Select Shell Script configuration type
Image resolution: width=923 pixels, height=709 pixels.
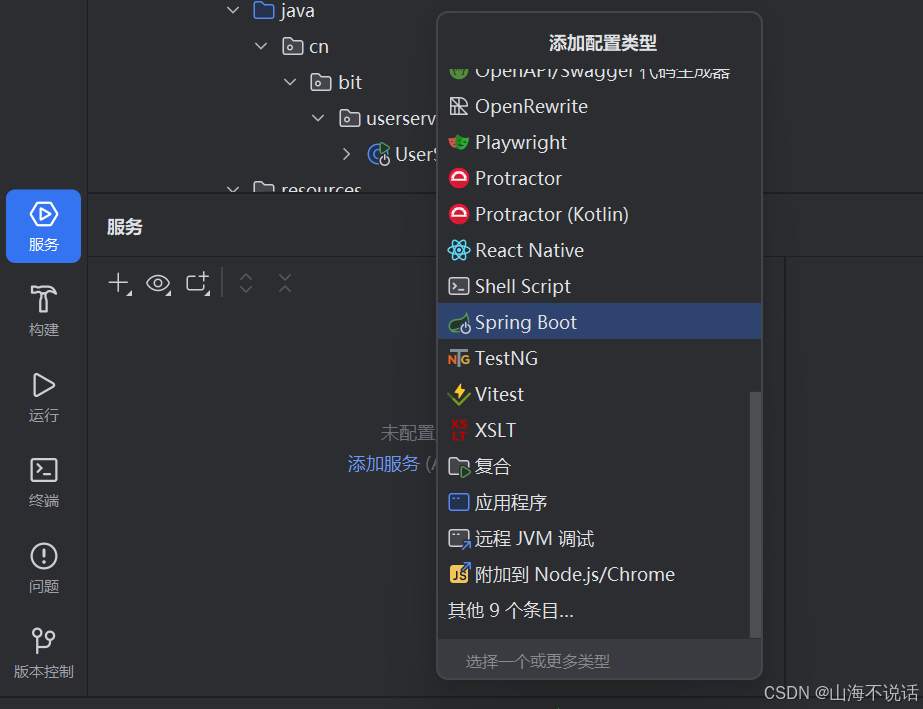click(599, 286)
